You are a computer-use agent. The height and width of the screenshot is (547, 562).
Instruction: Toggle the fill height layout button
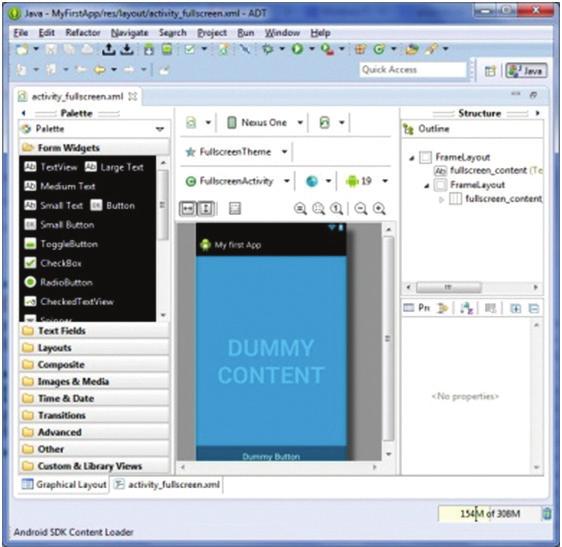[x=206, y=208]
